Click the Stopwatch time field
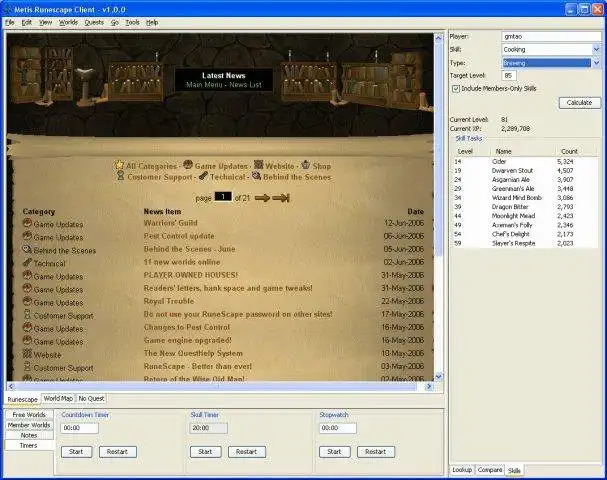The image size is (607, 480). pos(338,428)
